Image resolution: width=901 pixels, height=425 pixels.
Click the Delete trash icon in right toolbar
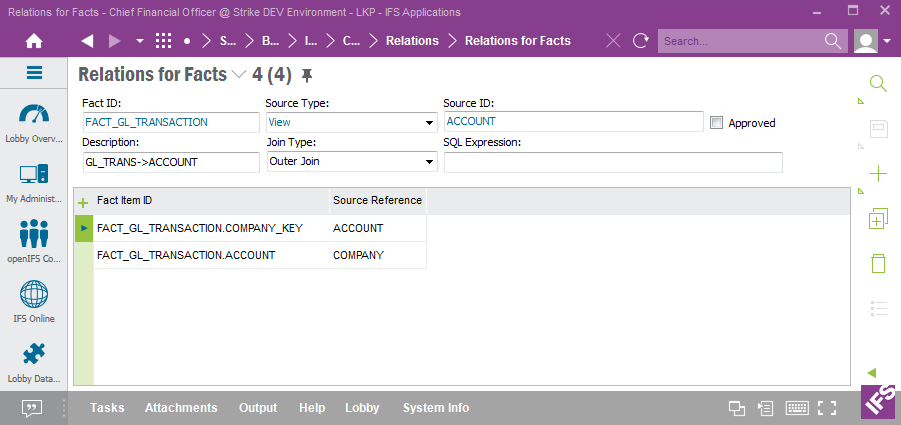(879, 263)
